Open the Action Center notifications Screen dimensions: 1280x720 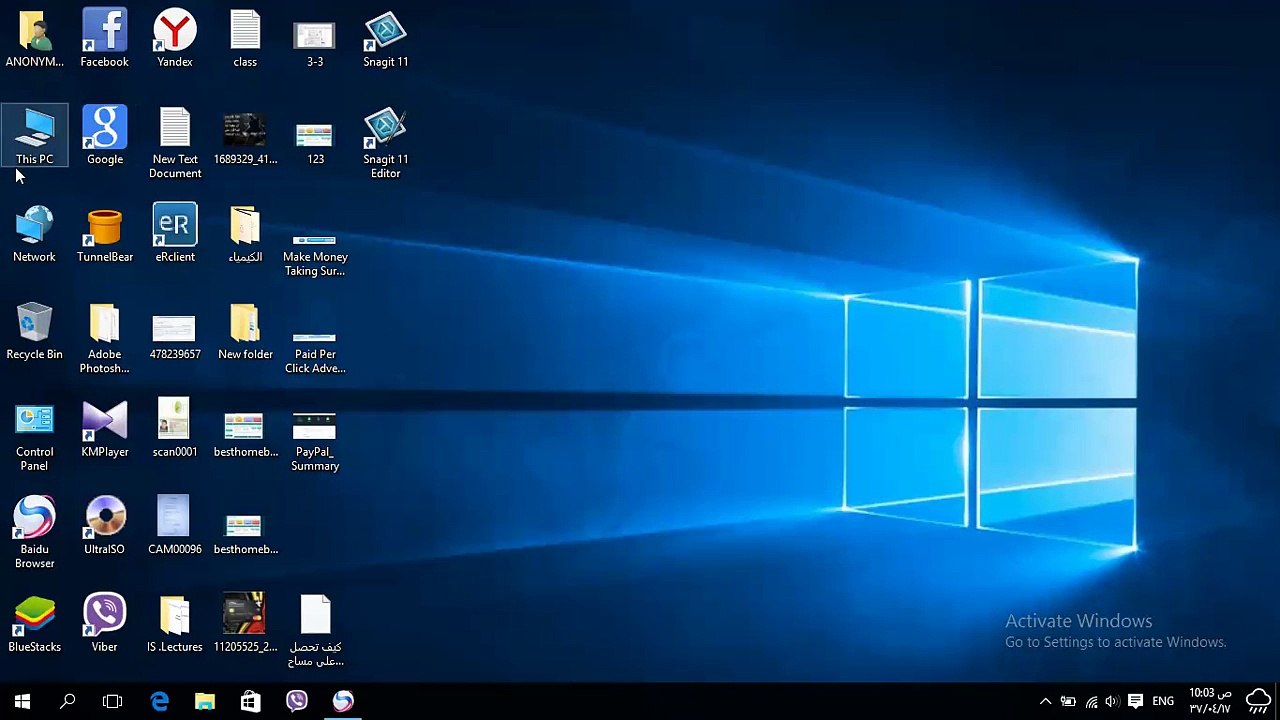pos(1135,702)
